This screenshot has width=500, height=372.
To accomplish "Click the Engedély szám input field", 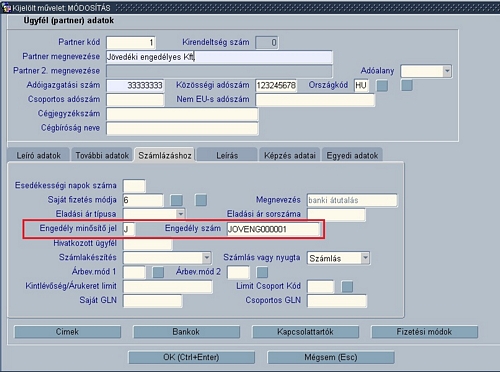I will (x=273, y=229).
